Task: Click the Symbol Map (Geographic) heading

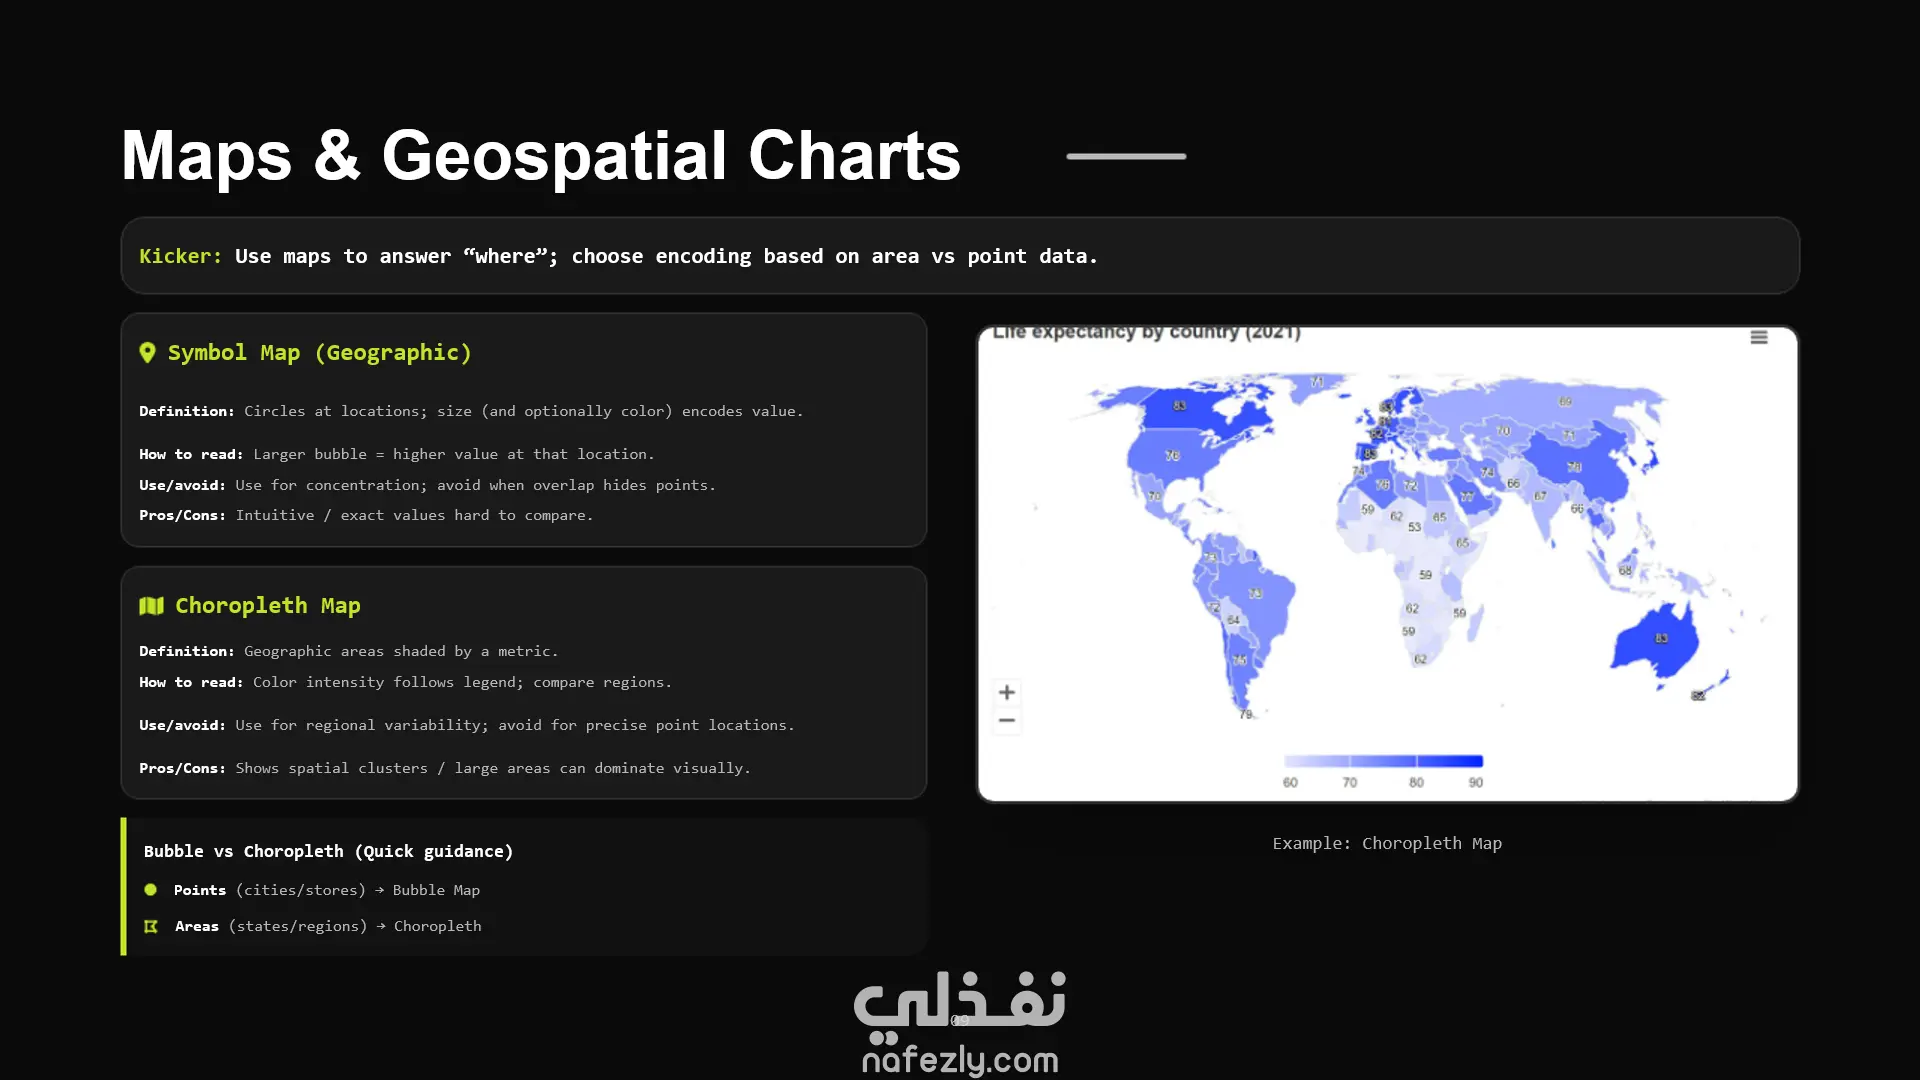Action: (x=319, y=353)
